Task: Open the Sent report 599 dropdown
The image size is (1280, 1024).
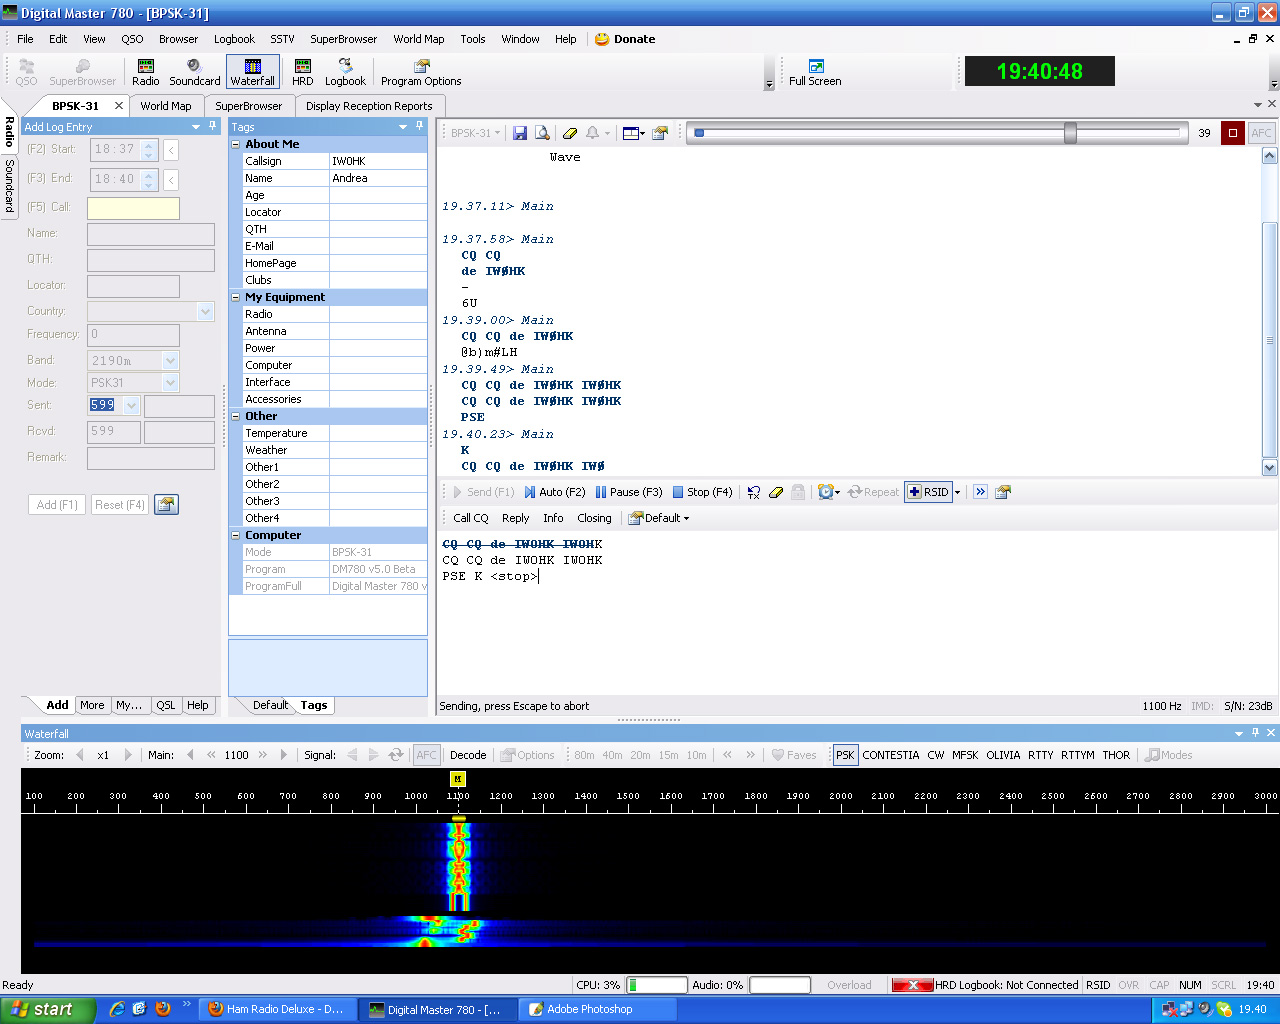Action: coord(131,405)
